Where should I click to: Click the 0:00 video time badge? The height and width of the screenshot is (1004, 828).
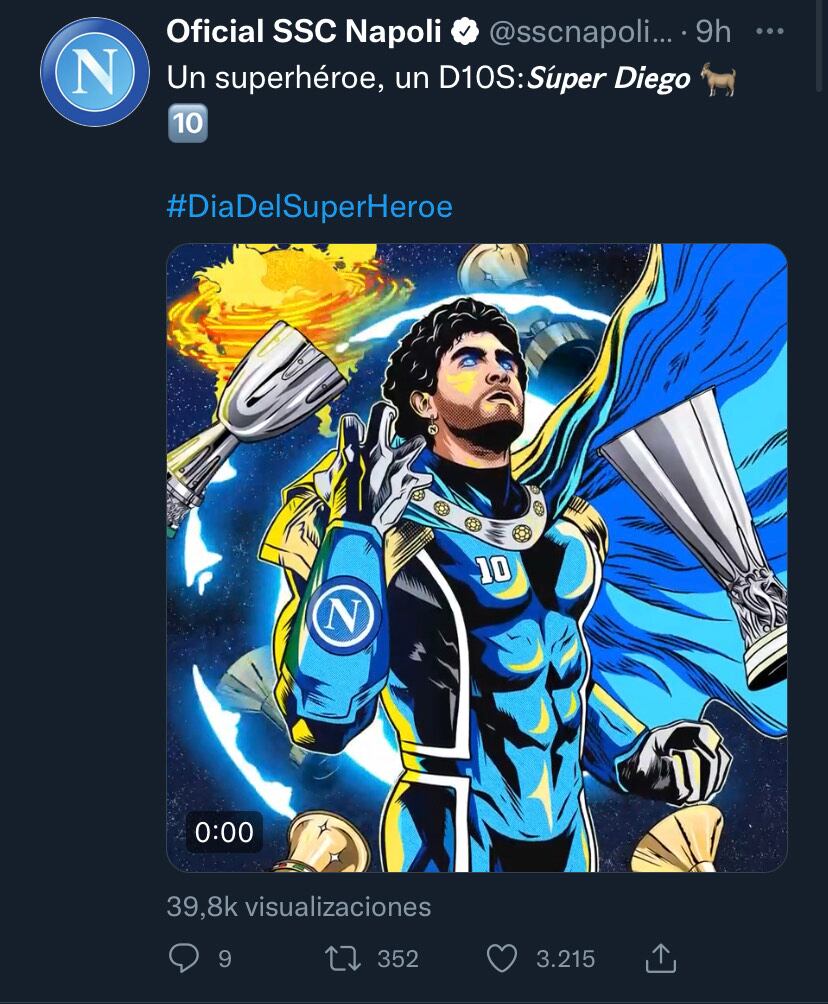click(x=224, y=832)
